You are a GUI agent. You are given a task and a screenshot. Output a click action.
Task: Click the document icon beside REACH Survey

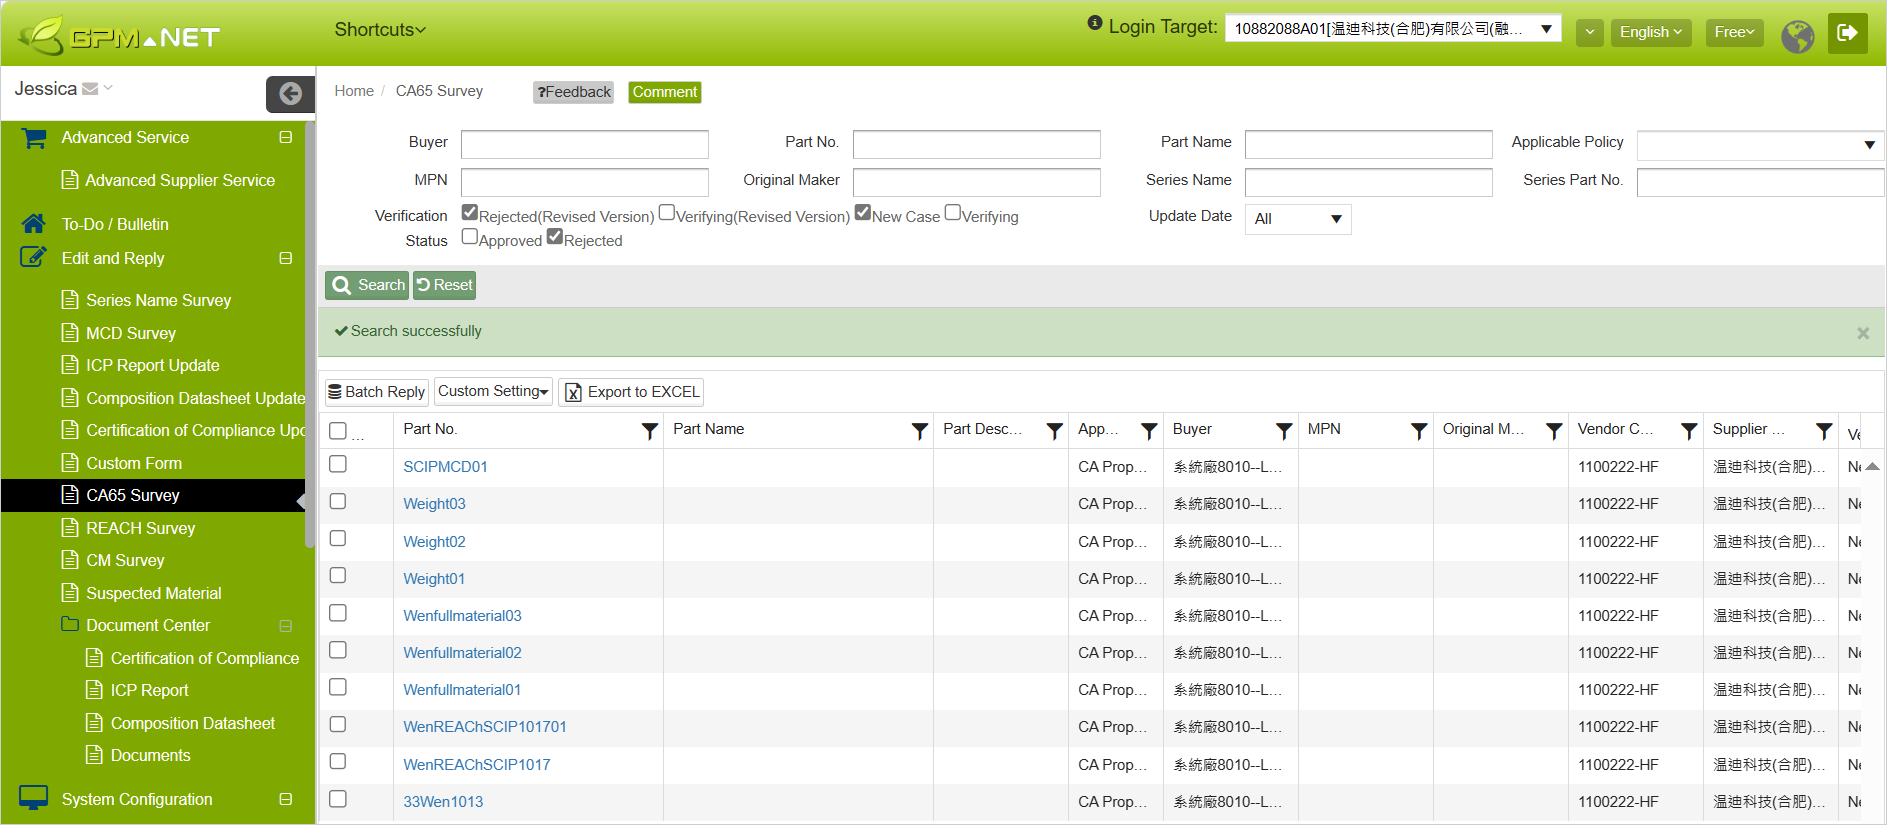point(70,527)
